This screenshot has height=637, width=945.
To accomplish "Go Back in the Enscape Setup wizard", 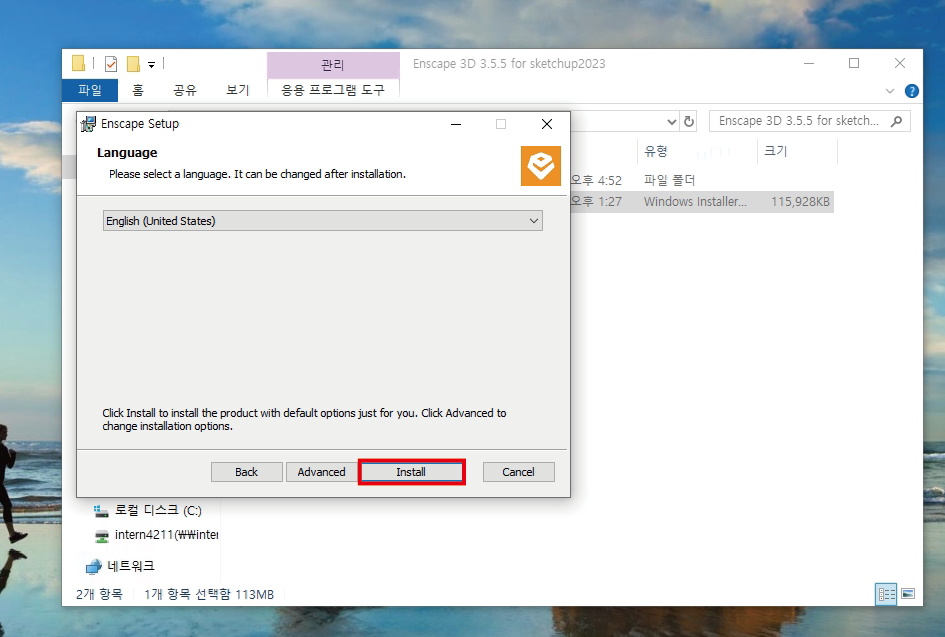I will pos(246,472).
